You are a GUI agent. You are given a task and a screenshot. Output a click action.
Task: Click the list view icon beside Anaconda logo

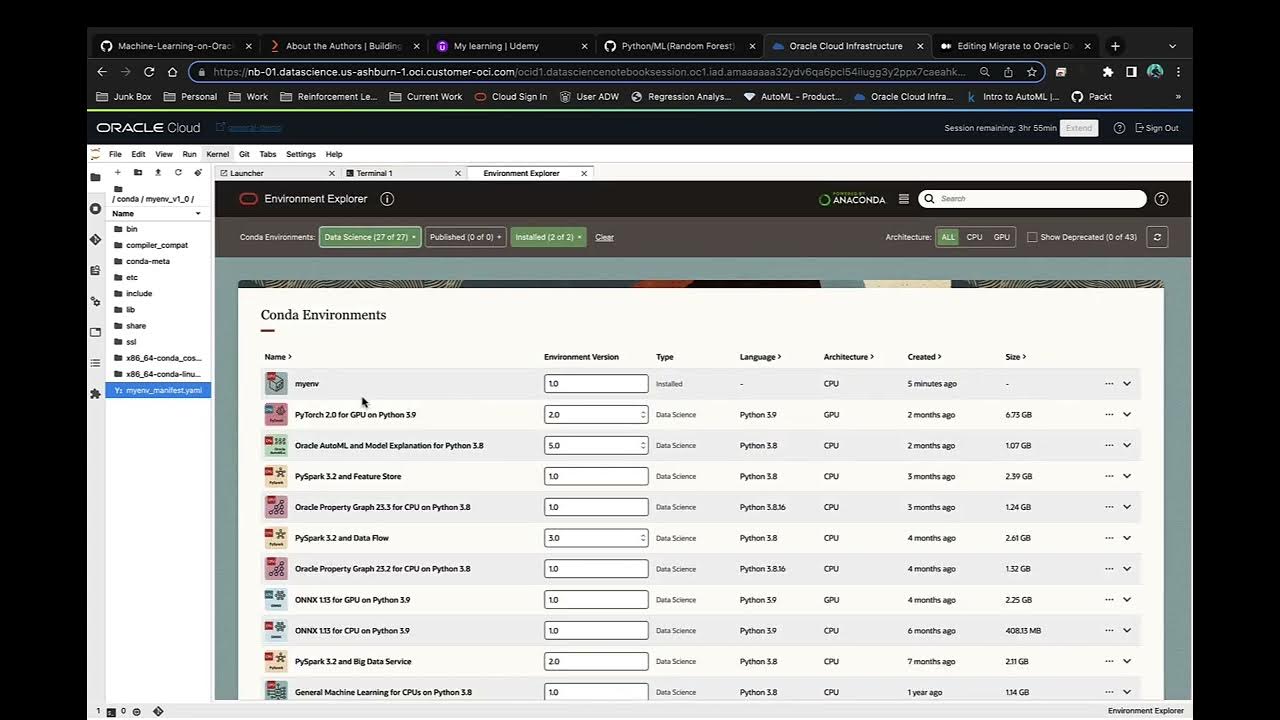pyautogui.click(x=904, y=199)
